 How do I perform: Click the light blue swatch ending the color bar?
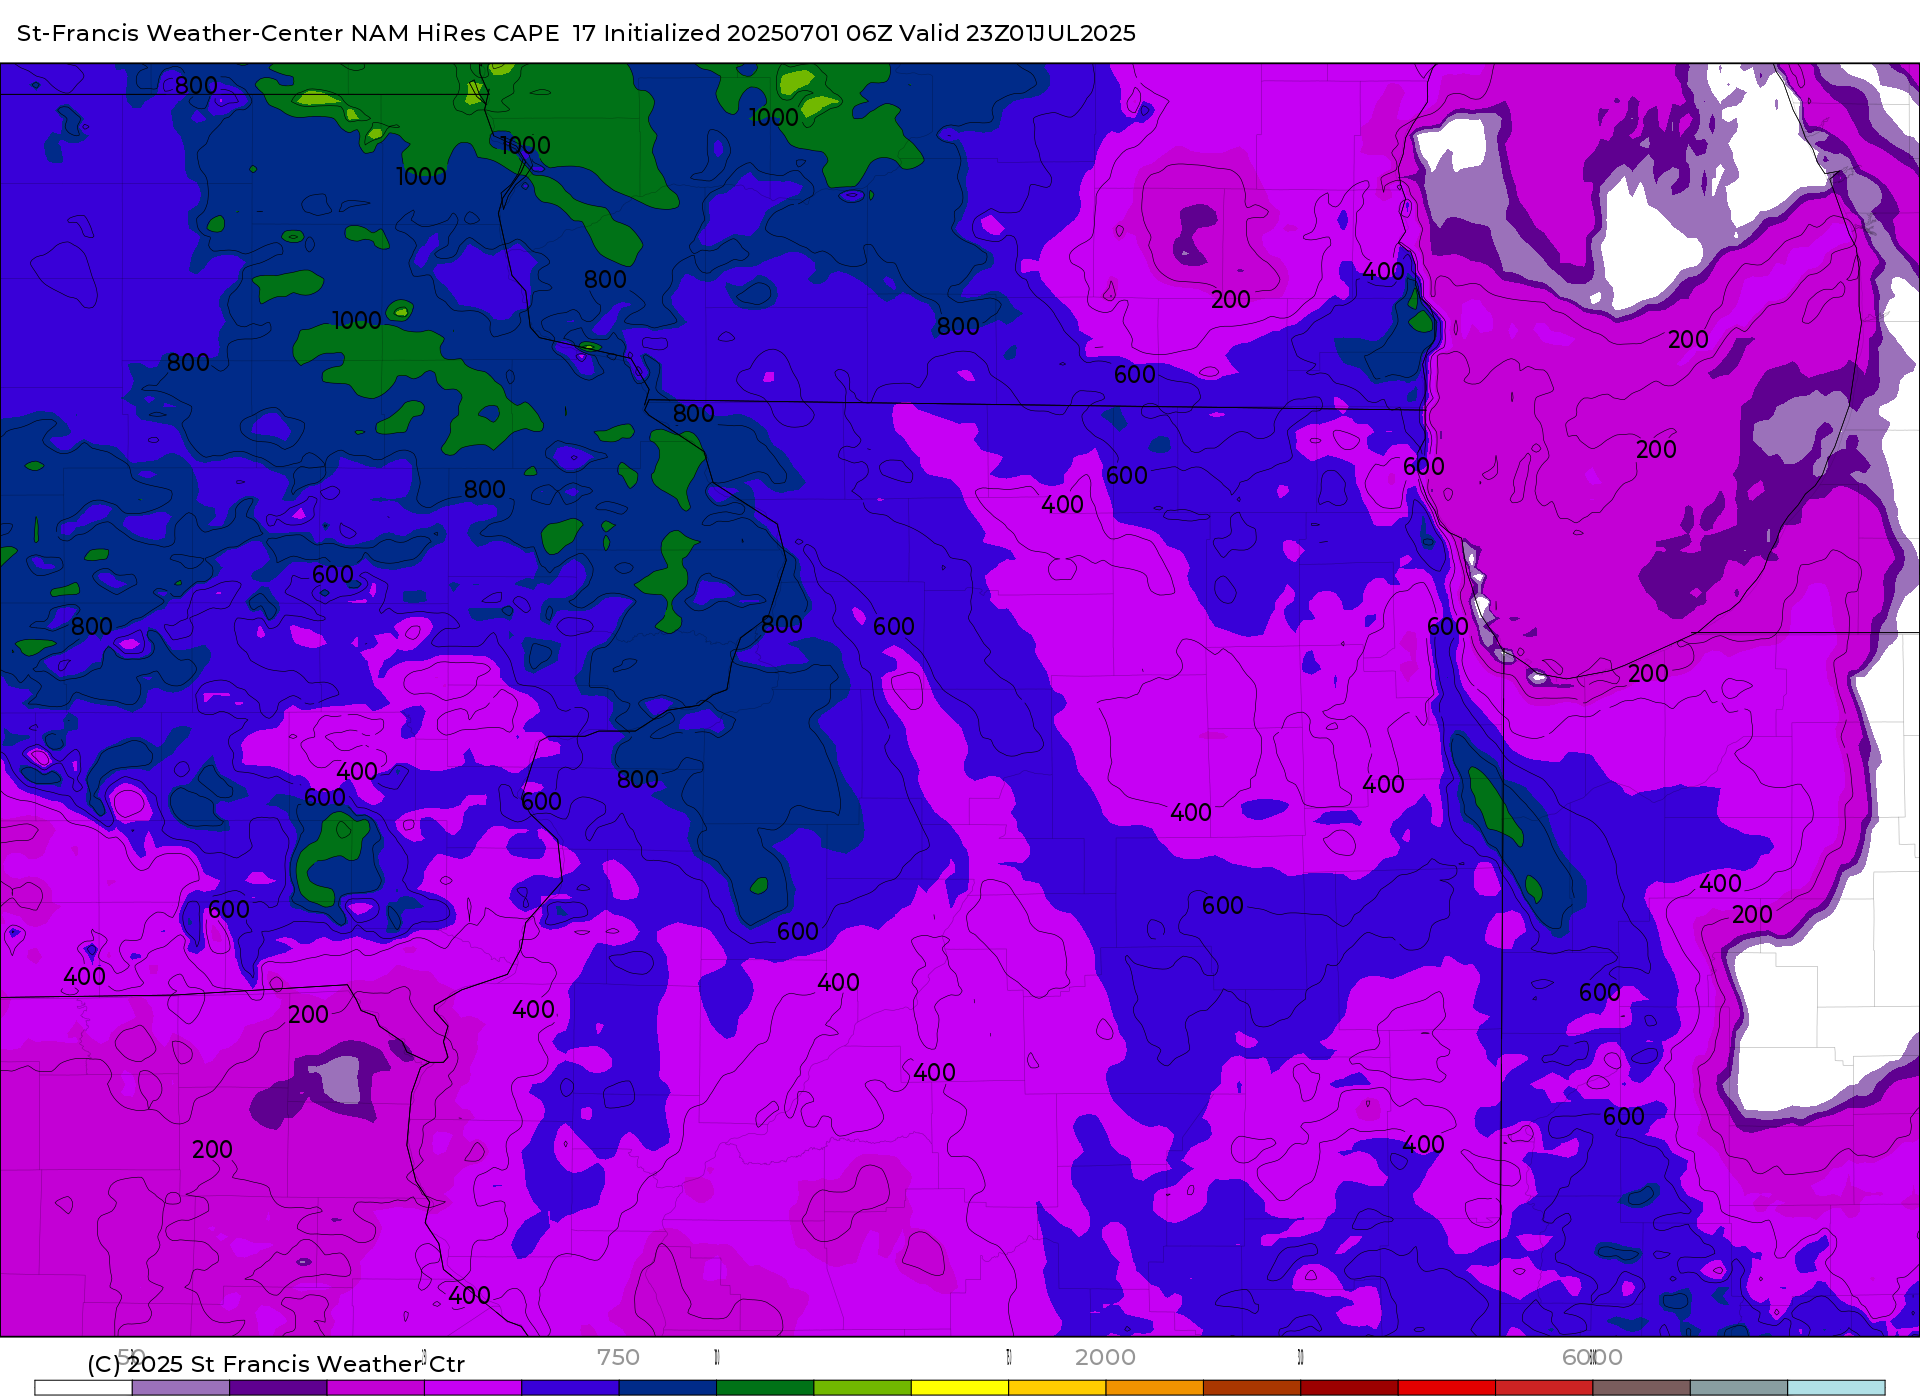[x=1836, y=1388]
